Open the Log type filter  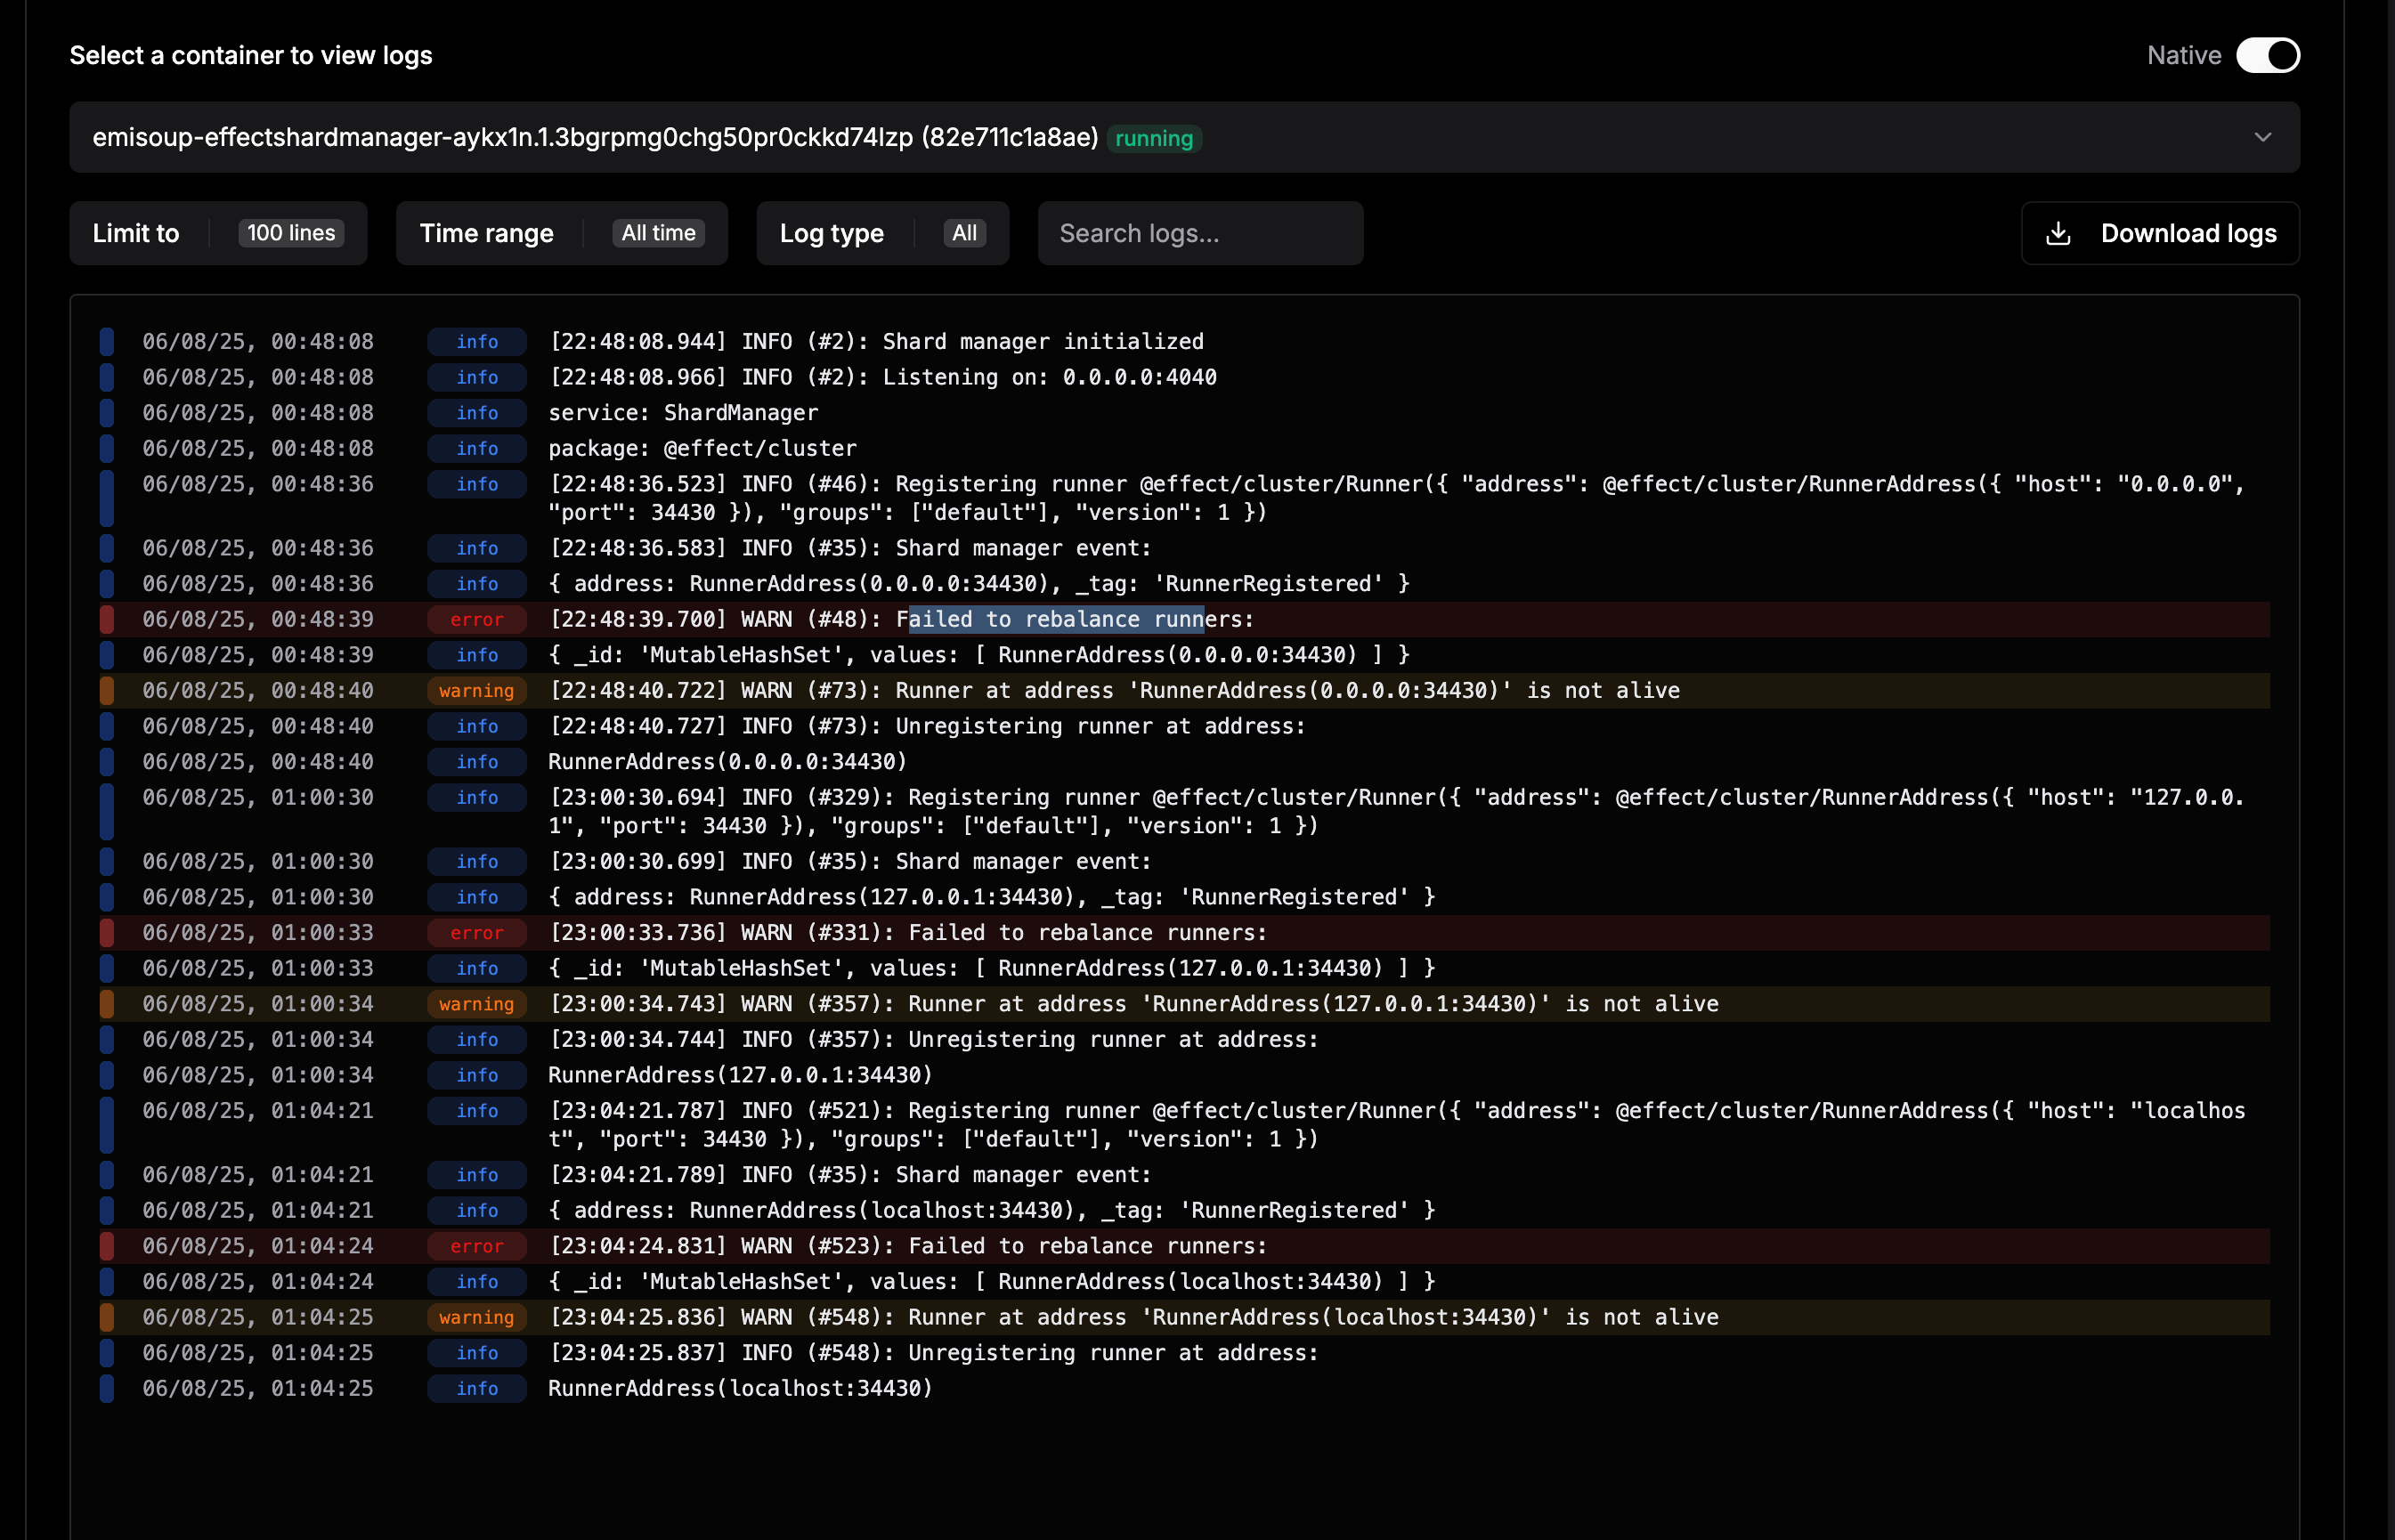tap(882, 234)
